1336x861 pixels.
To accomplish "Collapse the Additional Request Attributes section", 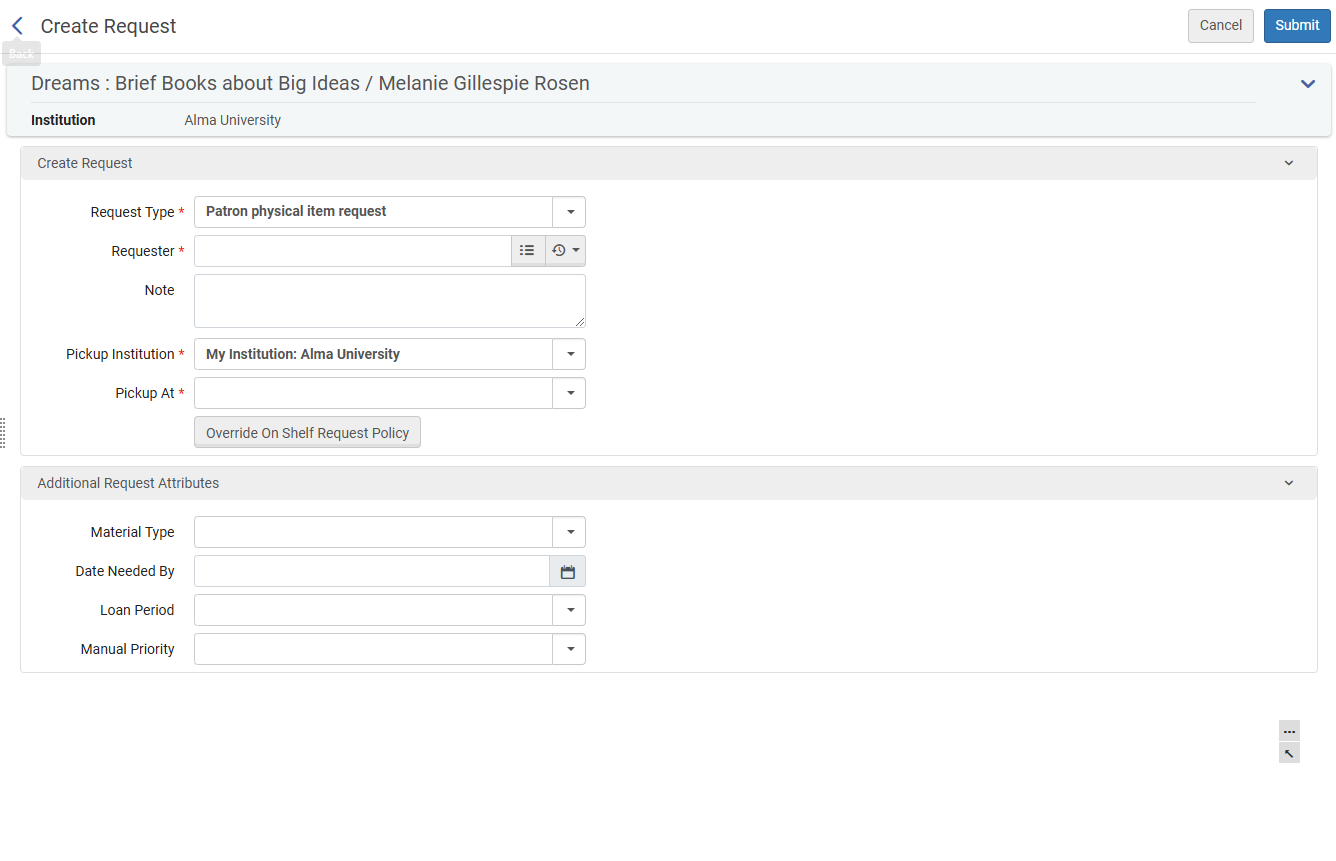I will click(x=1288, y=483).
